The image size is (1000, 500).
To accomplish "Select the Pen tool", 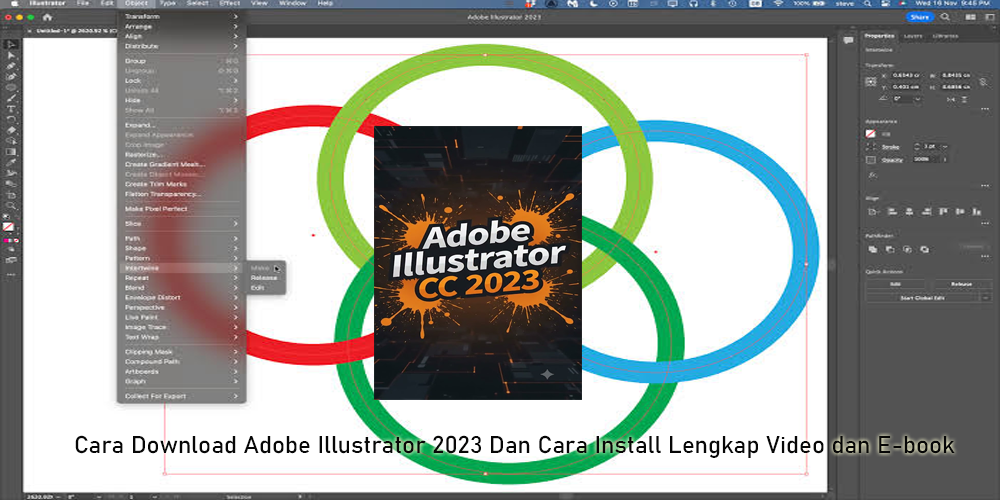I will [x=11, y=66].
